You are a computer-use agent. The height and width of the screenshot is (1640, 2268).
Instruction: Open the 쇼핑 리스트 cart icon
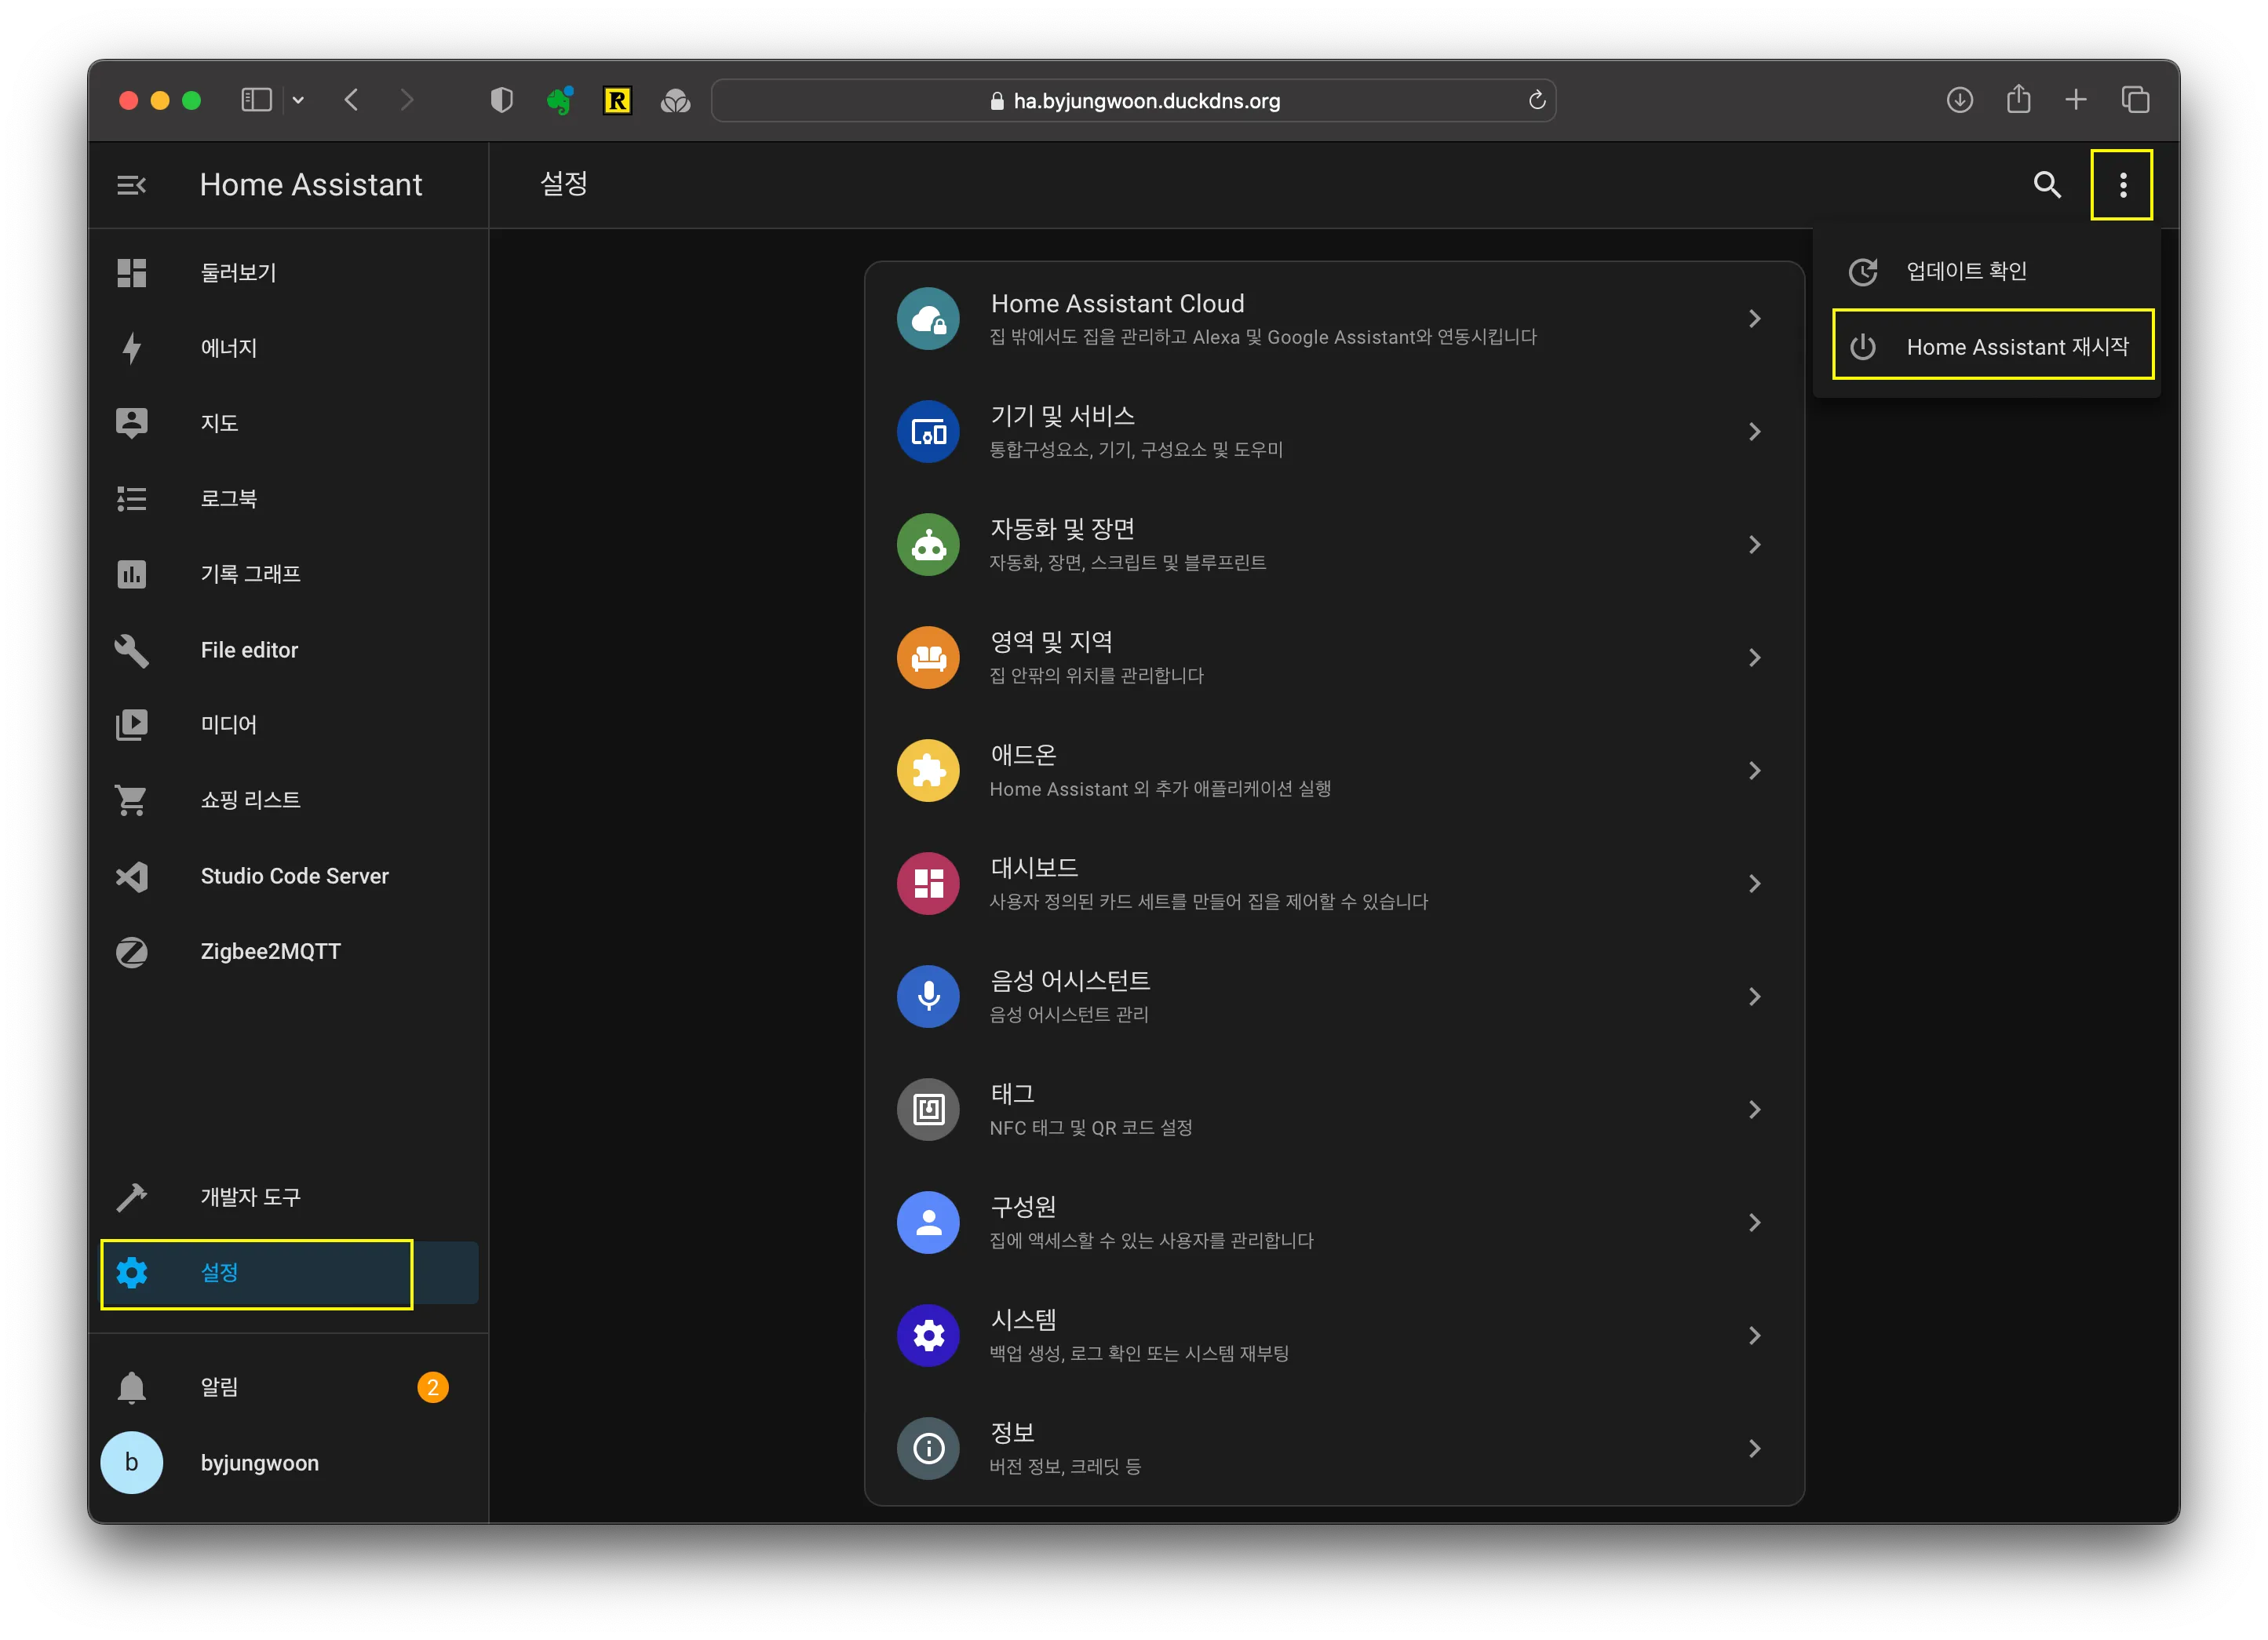click(x=131, y=800)
